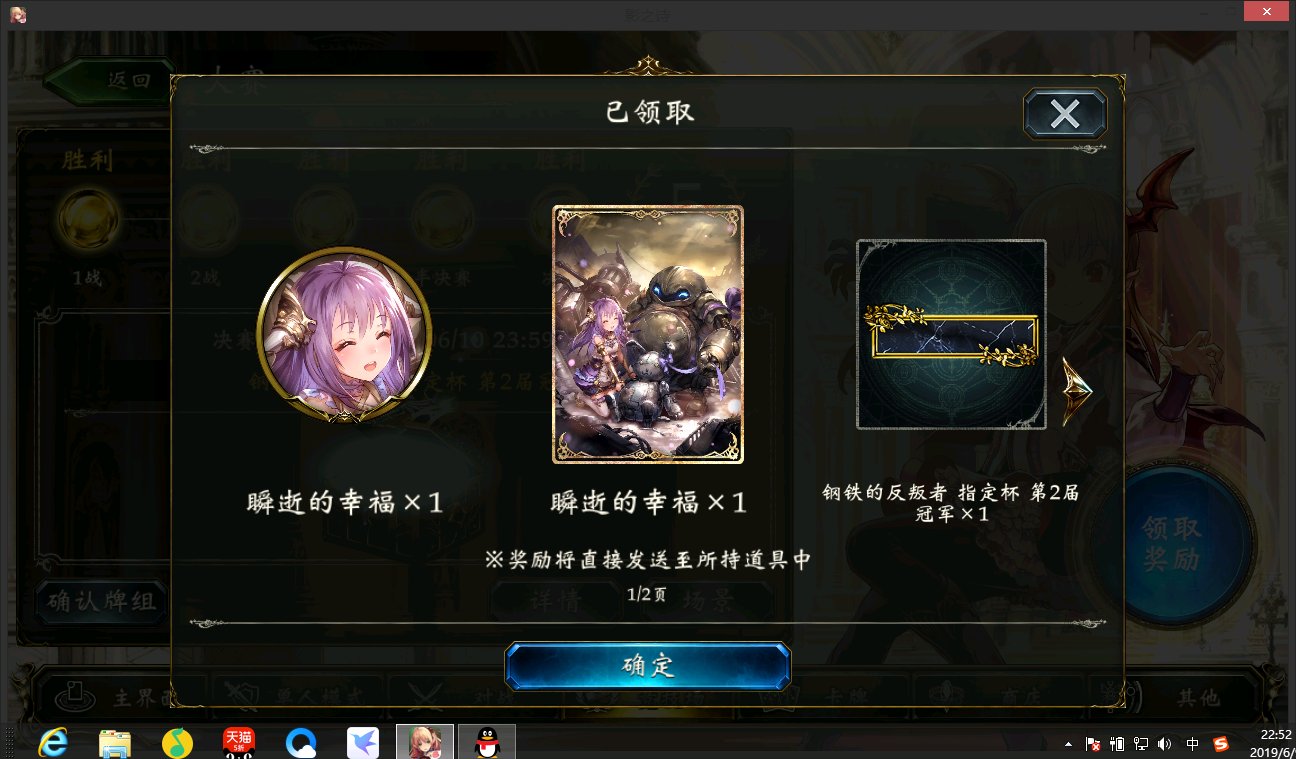Viewport: 1296px width, 759px height.
Task: Click the 领取奖励 round button
Action: click(1171, 544)
